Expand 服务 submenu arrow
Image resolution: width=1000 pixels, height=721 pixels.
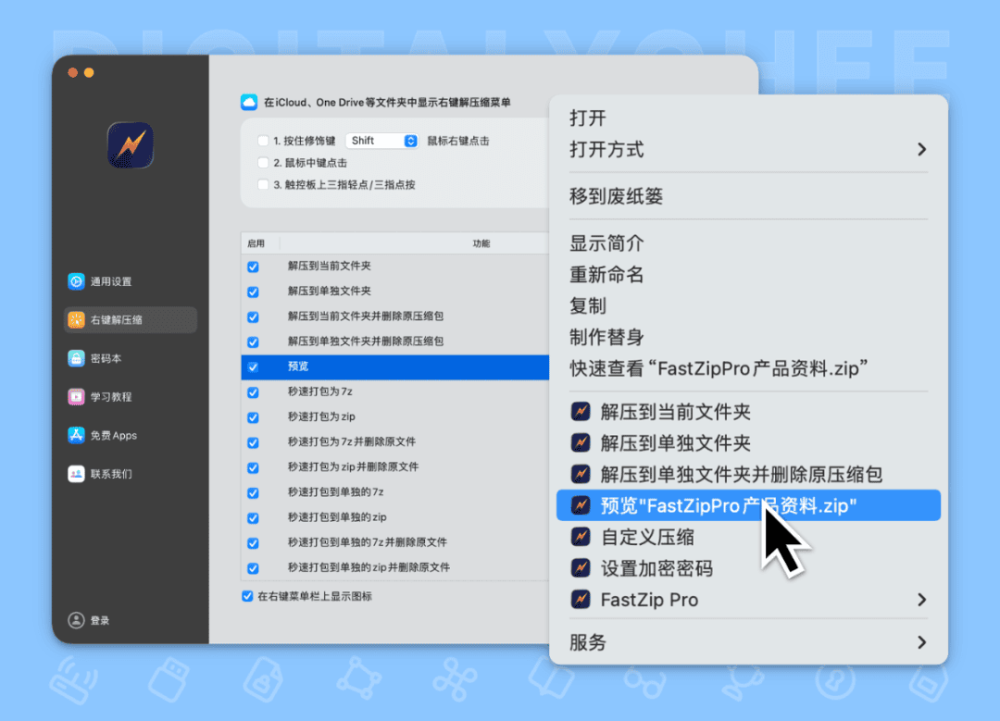[x=922, y=643]
